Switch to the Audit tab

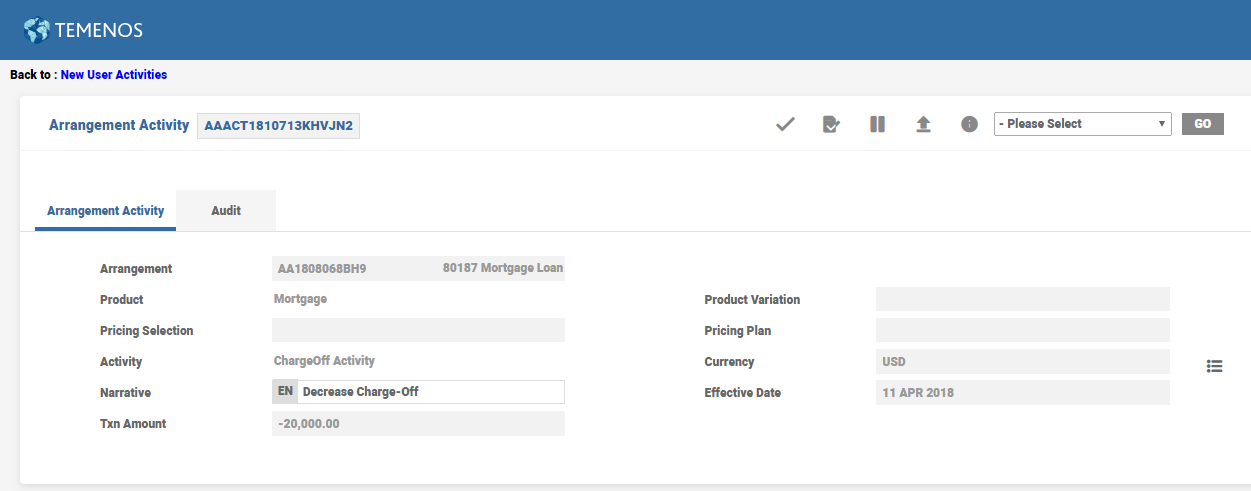click(x=226, y=211)
